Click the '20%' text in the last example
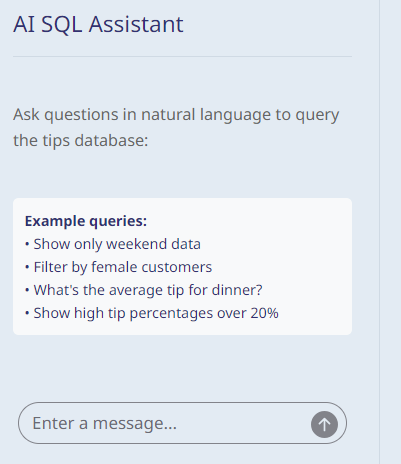 [x=264, y=313]
